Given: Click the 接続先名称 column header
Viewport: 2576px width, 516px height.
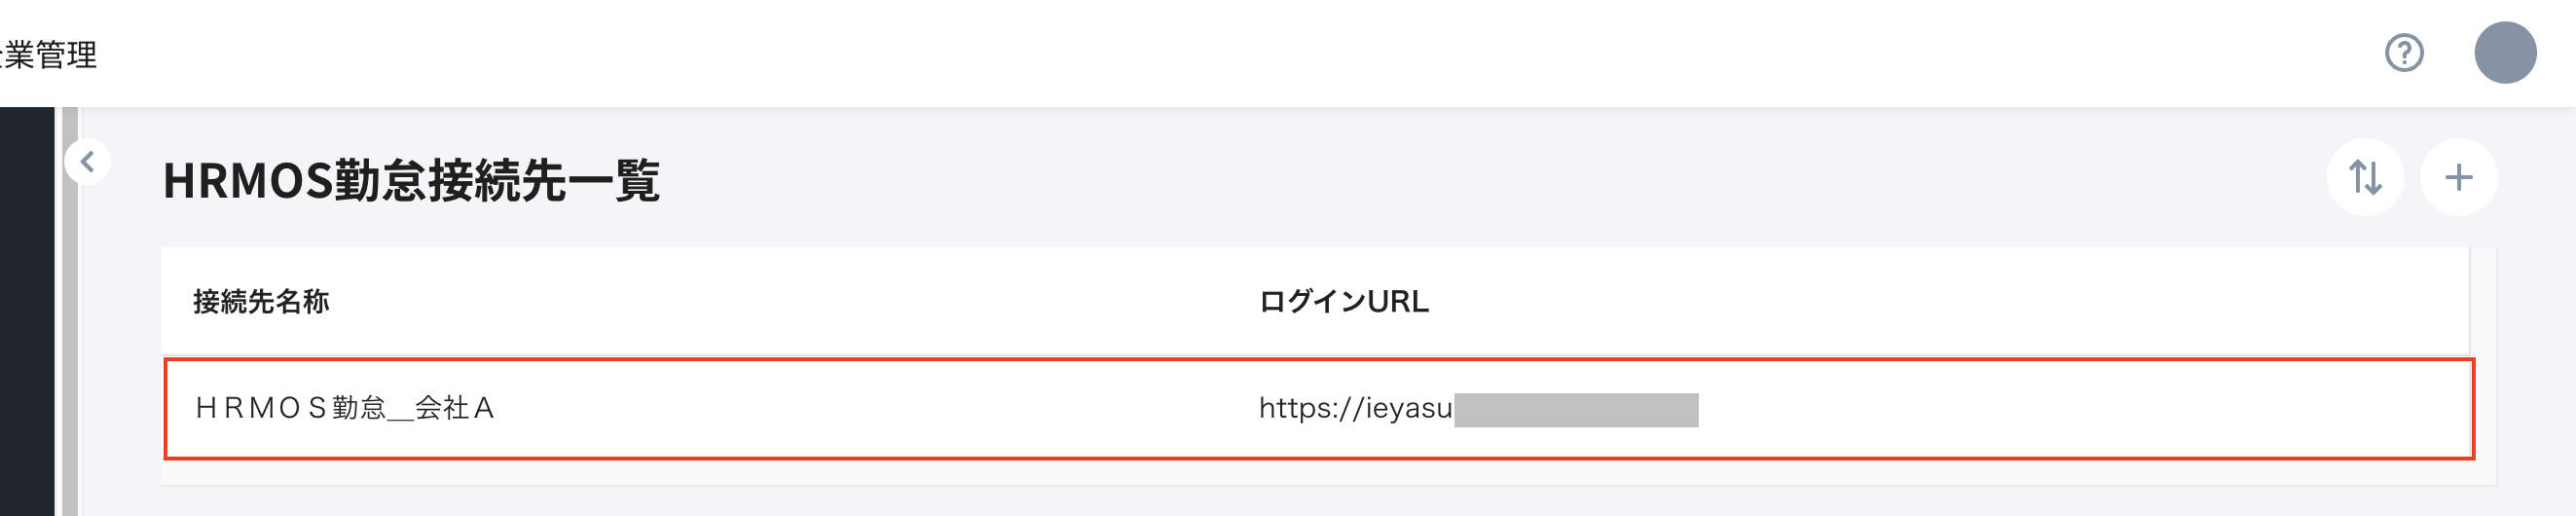Looking at the screenshot, I should click(261, 301).
